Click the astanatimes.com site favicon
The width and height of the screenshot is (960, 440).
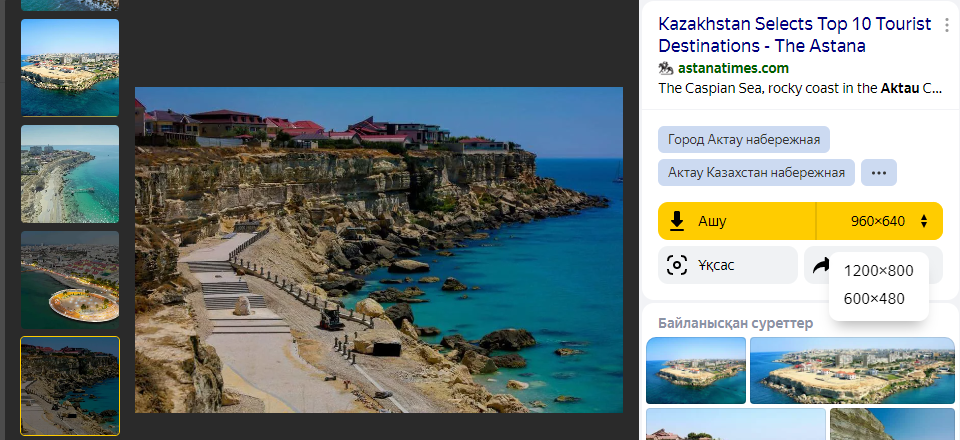coord(666,68)
